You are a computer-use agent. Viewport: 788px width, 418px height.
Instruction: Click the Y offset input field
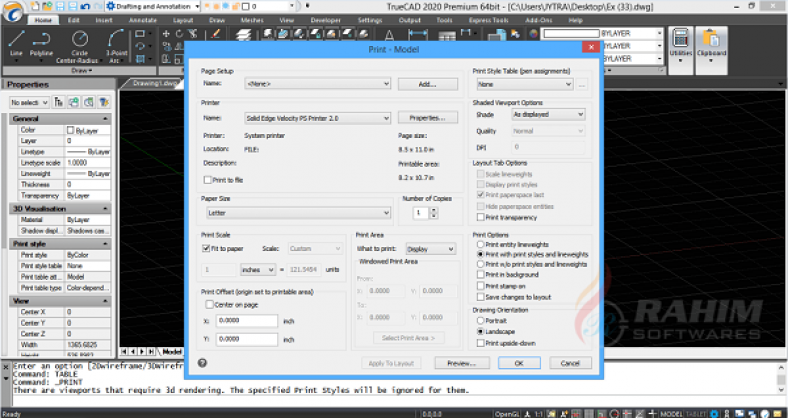click(247, 339)
